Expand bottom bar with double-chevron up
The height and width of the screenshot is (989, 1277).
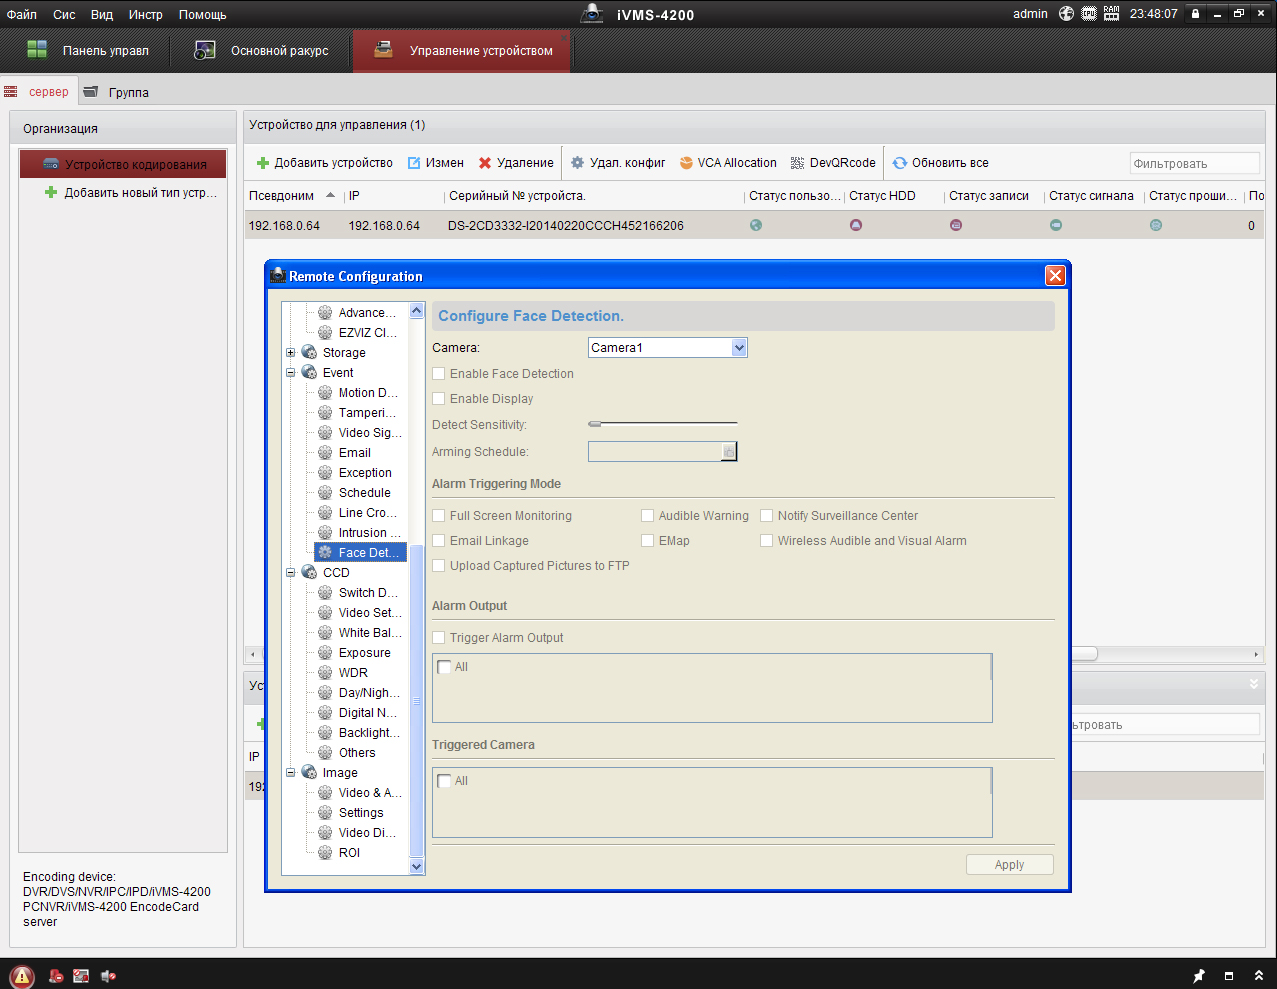click(x=1259, y=976)
